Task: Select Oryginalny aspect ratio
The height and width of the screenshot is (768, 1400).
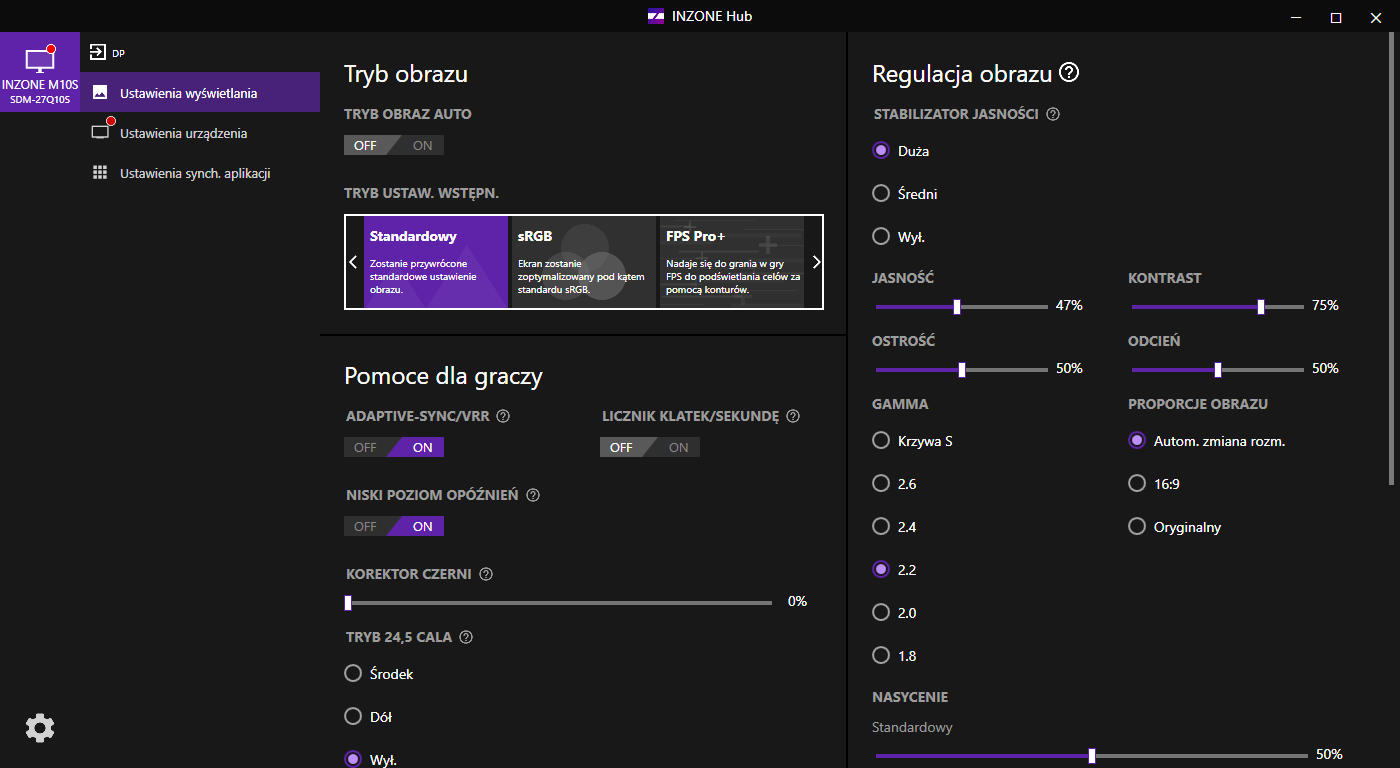Action: [1137, 526]
